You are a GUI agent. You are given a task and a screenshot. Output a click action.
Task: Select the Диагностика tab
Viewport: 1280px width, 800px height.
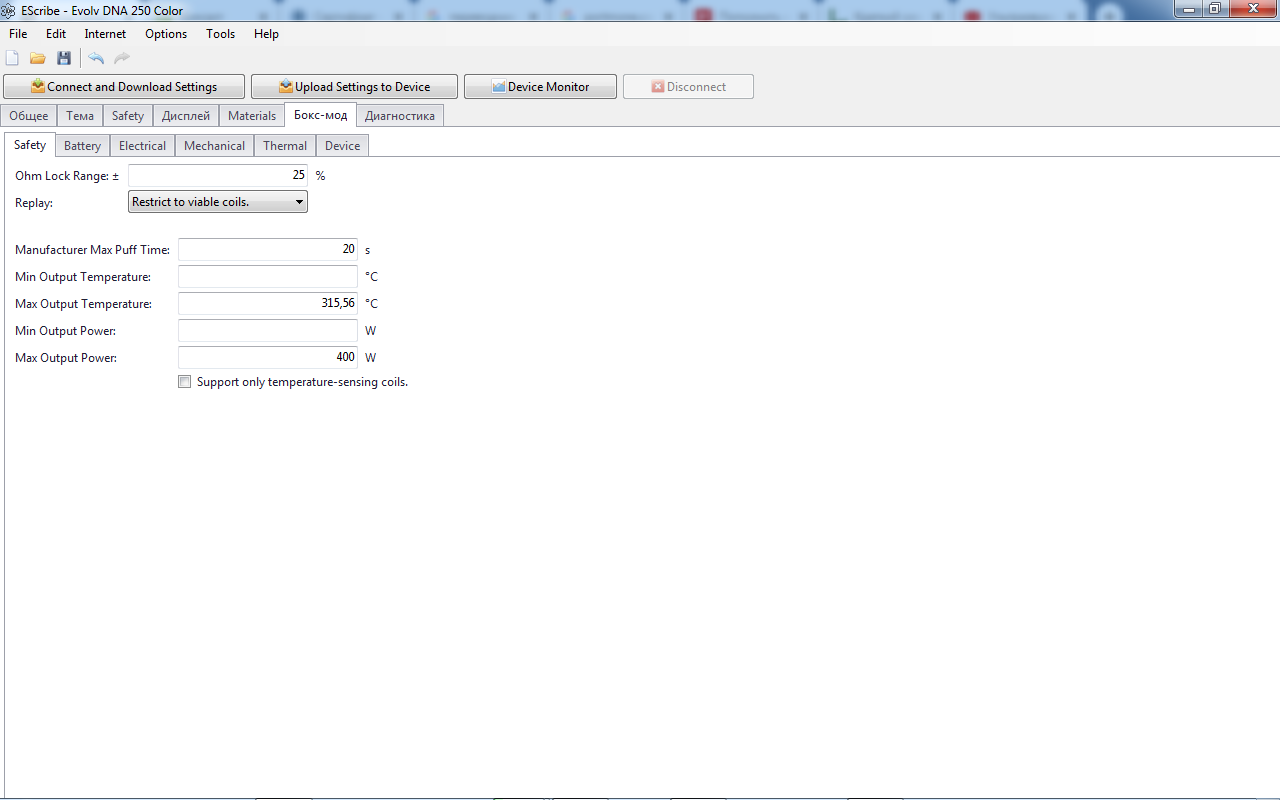399,116
